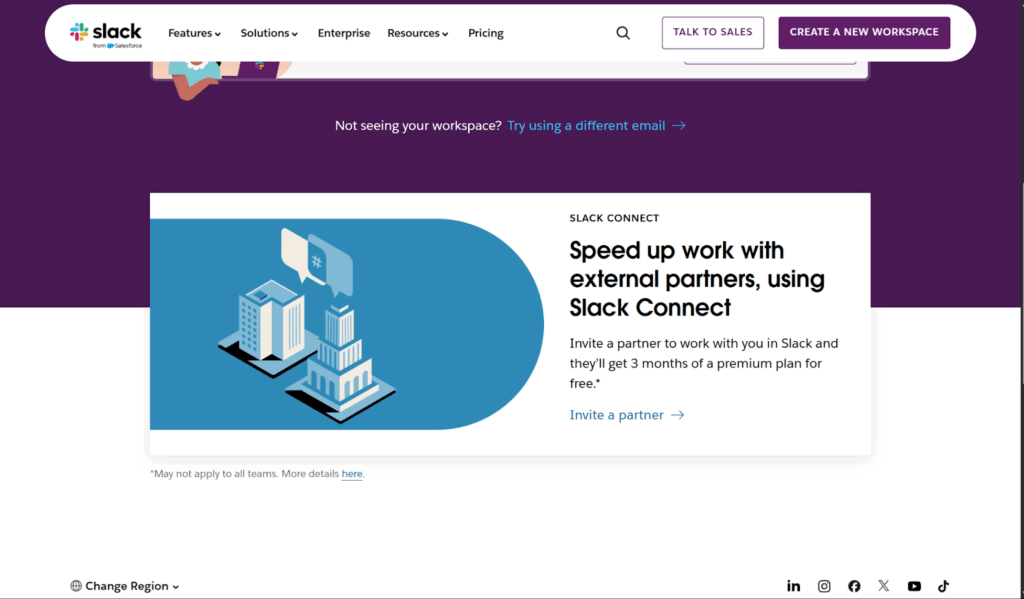Click Create a New Workspace button
The height and width of the screenshot is (599, 1024).
[864, 32]
